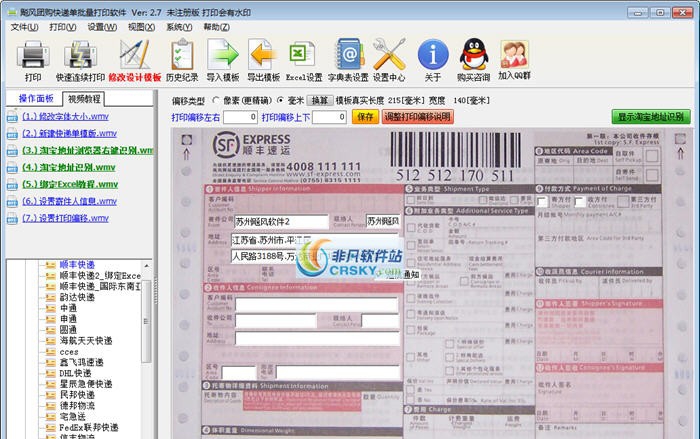
Task: Open the 视图(X) menu
Action: [141, 27]
